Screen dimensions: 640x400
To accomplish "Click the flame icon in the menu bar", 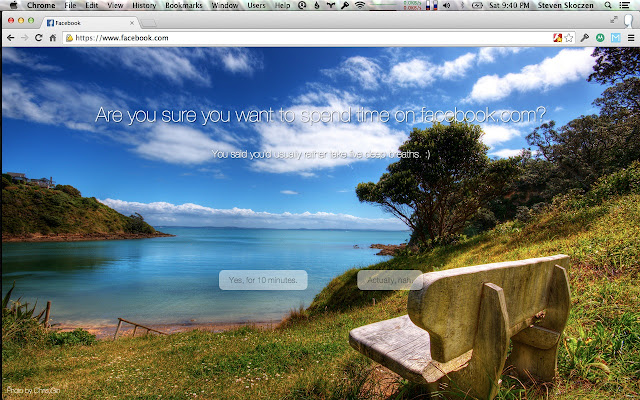I will pyautogui.click(x=317, y=5).
